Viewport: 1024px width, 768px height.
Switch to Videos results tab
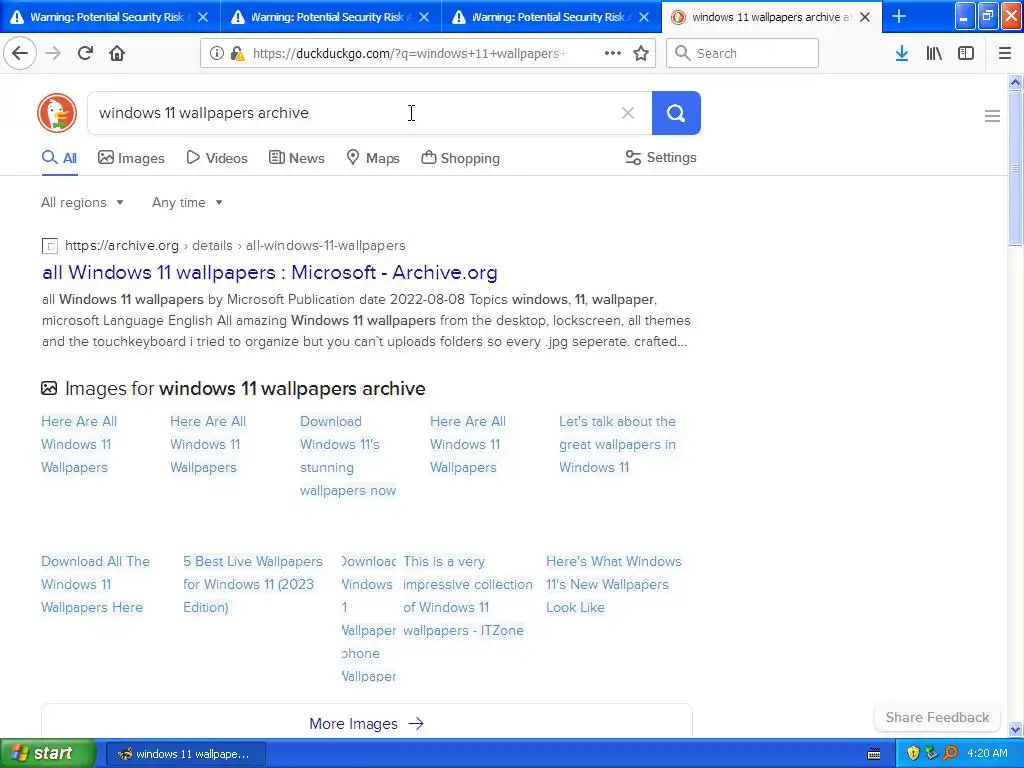point(217,158)
